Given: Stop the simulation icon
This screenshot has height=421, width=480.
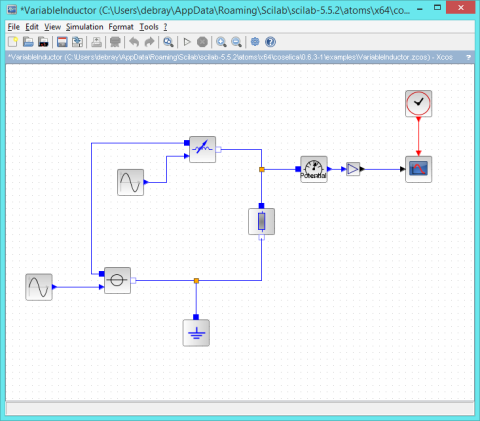Looking at the screenshot, I should [202, 42].
